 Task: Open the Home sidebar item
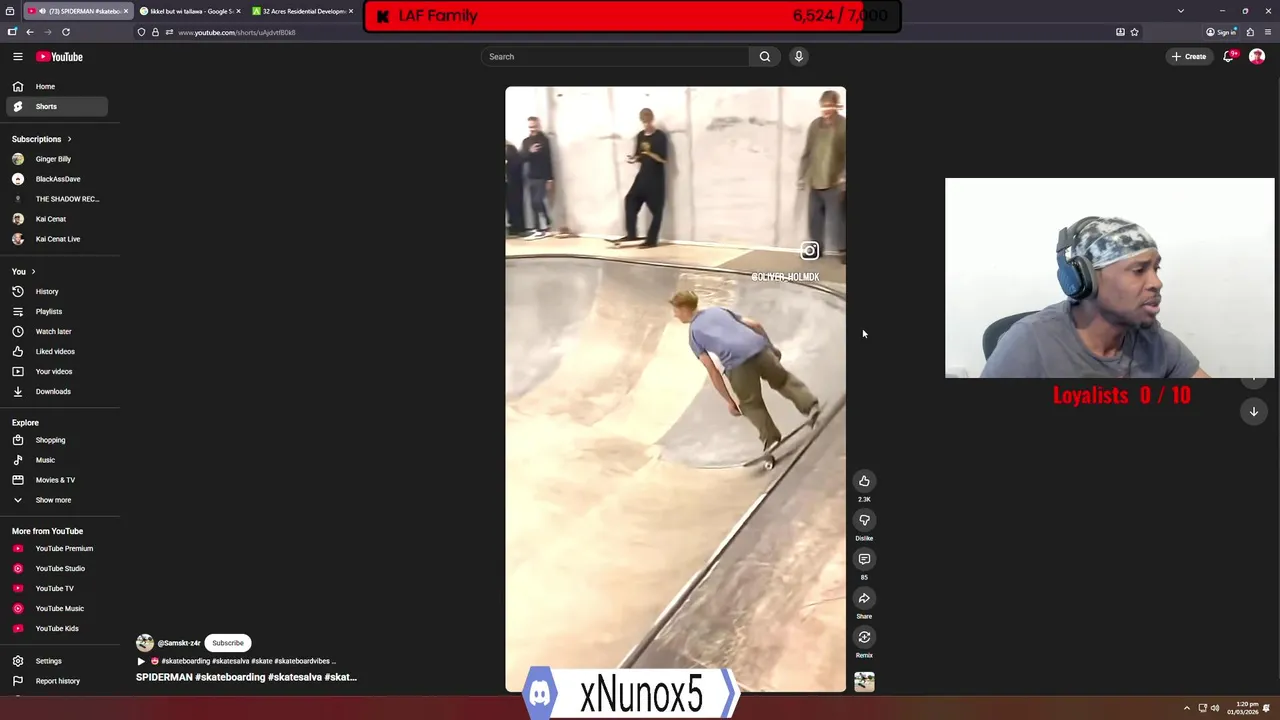[x=57, y=87]
